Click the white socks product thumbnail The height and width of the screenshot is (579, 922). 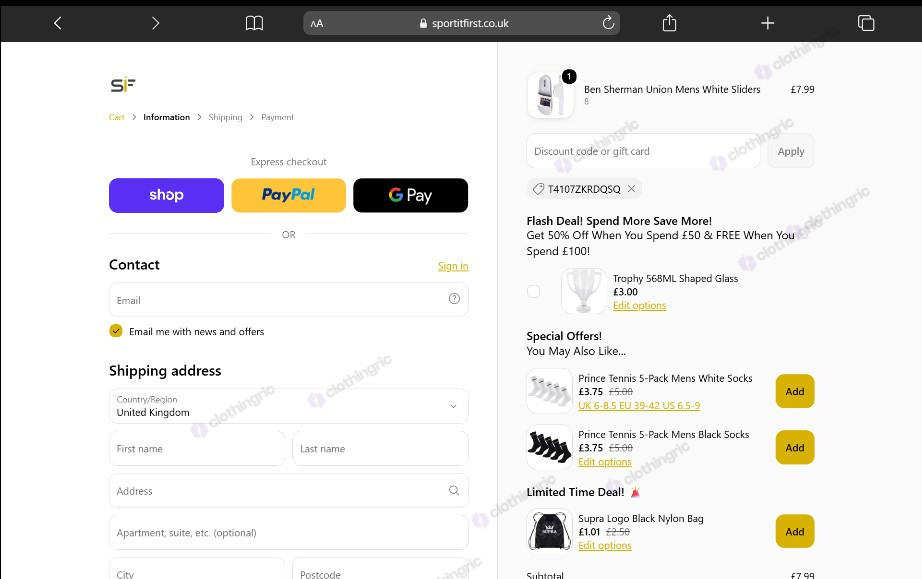550,391
